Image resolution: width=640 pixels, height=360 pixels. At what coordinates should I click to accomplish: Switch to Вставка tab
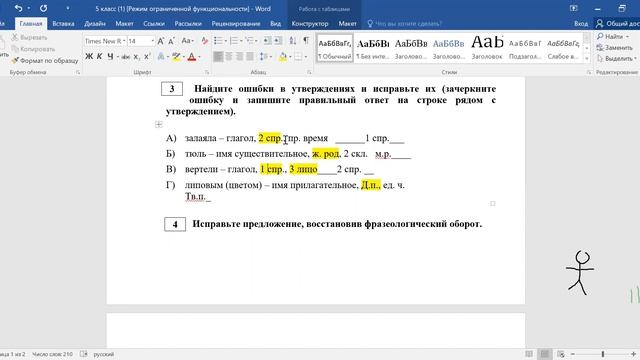pyautogui.click(x=63, y=24)
